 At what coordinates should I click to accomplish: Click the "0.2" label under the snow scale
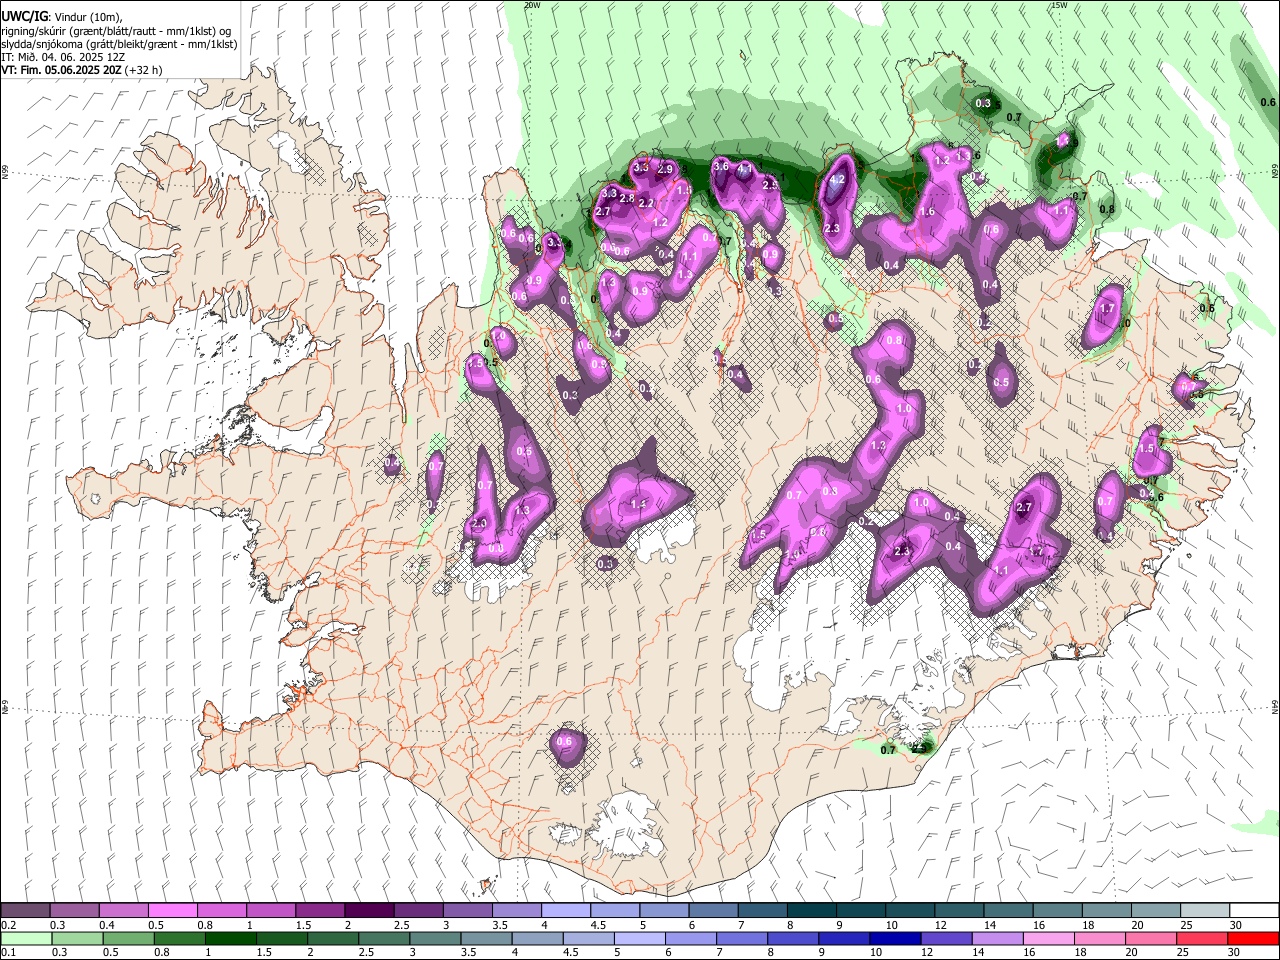pyautogui.click(x=10, y=925)
